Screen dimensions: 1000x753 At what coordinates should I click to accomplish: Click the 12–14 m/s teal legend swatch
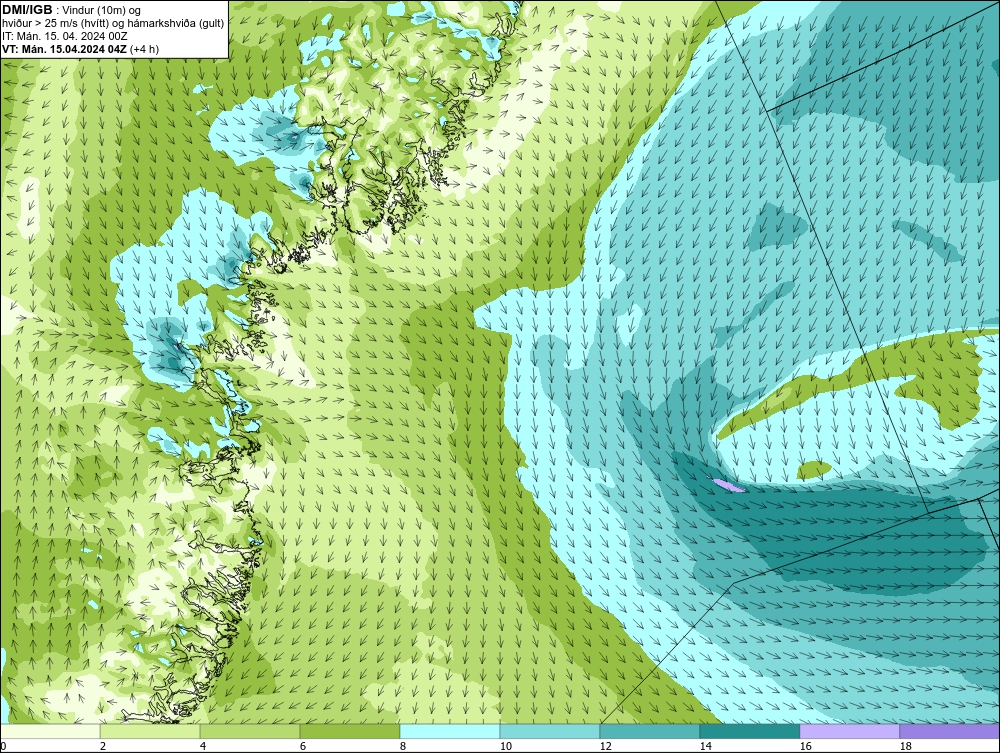tap(650, 731)
